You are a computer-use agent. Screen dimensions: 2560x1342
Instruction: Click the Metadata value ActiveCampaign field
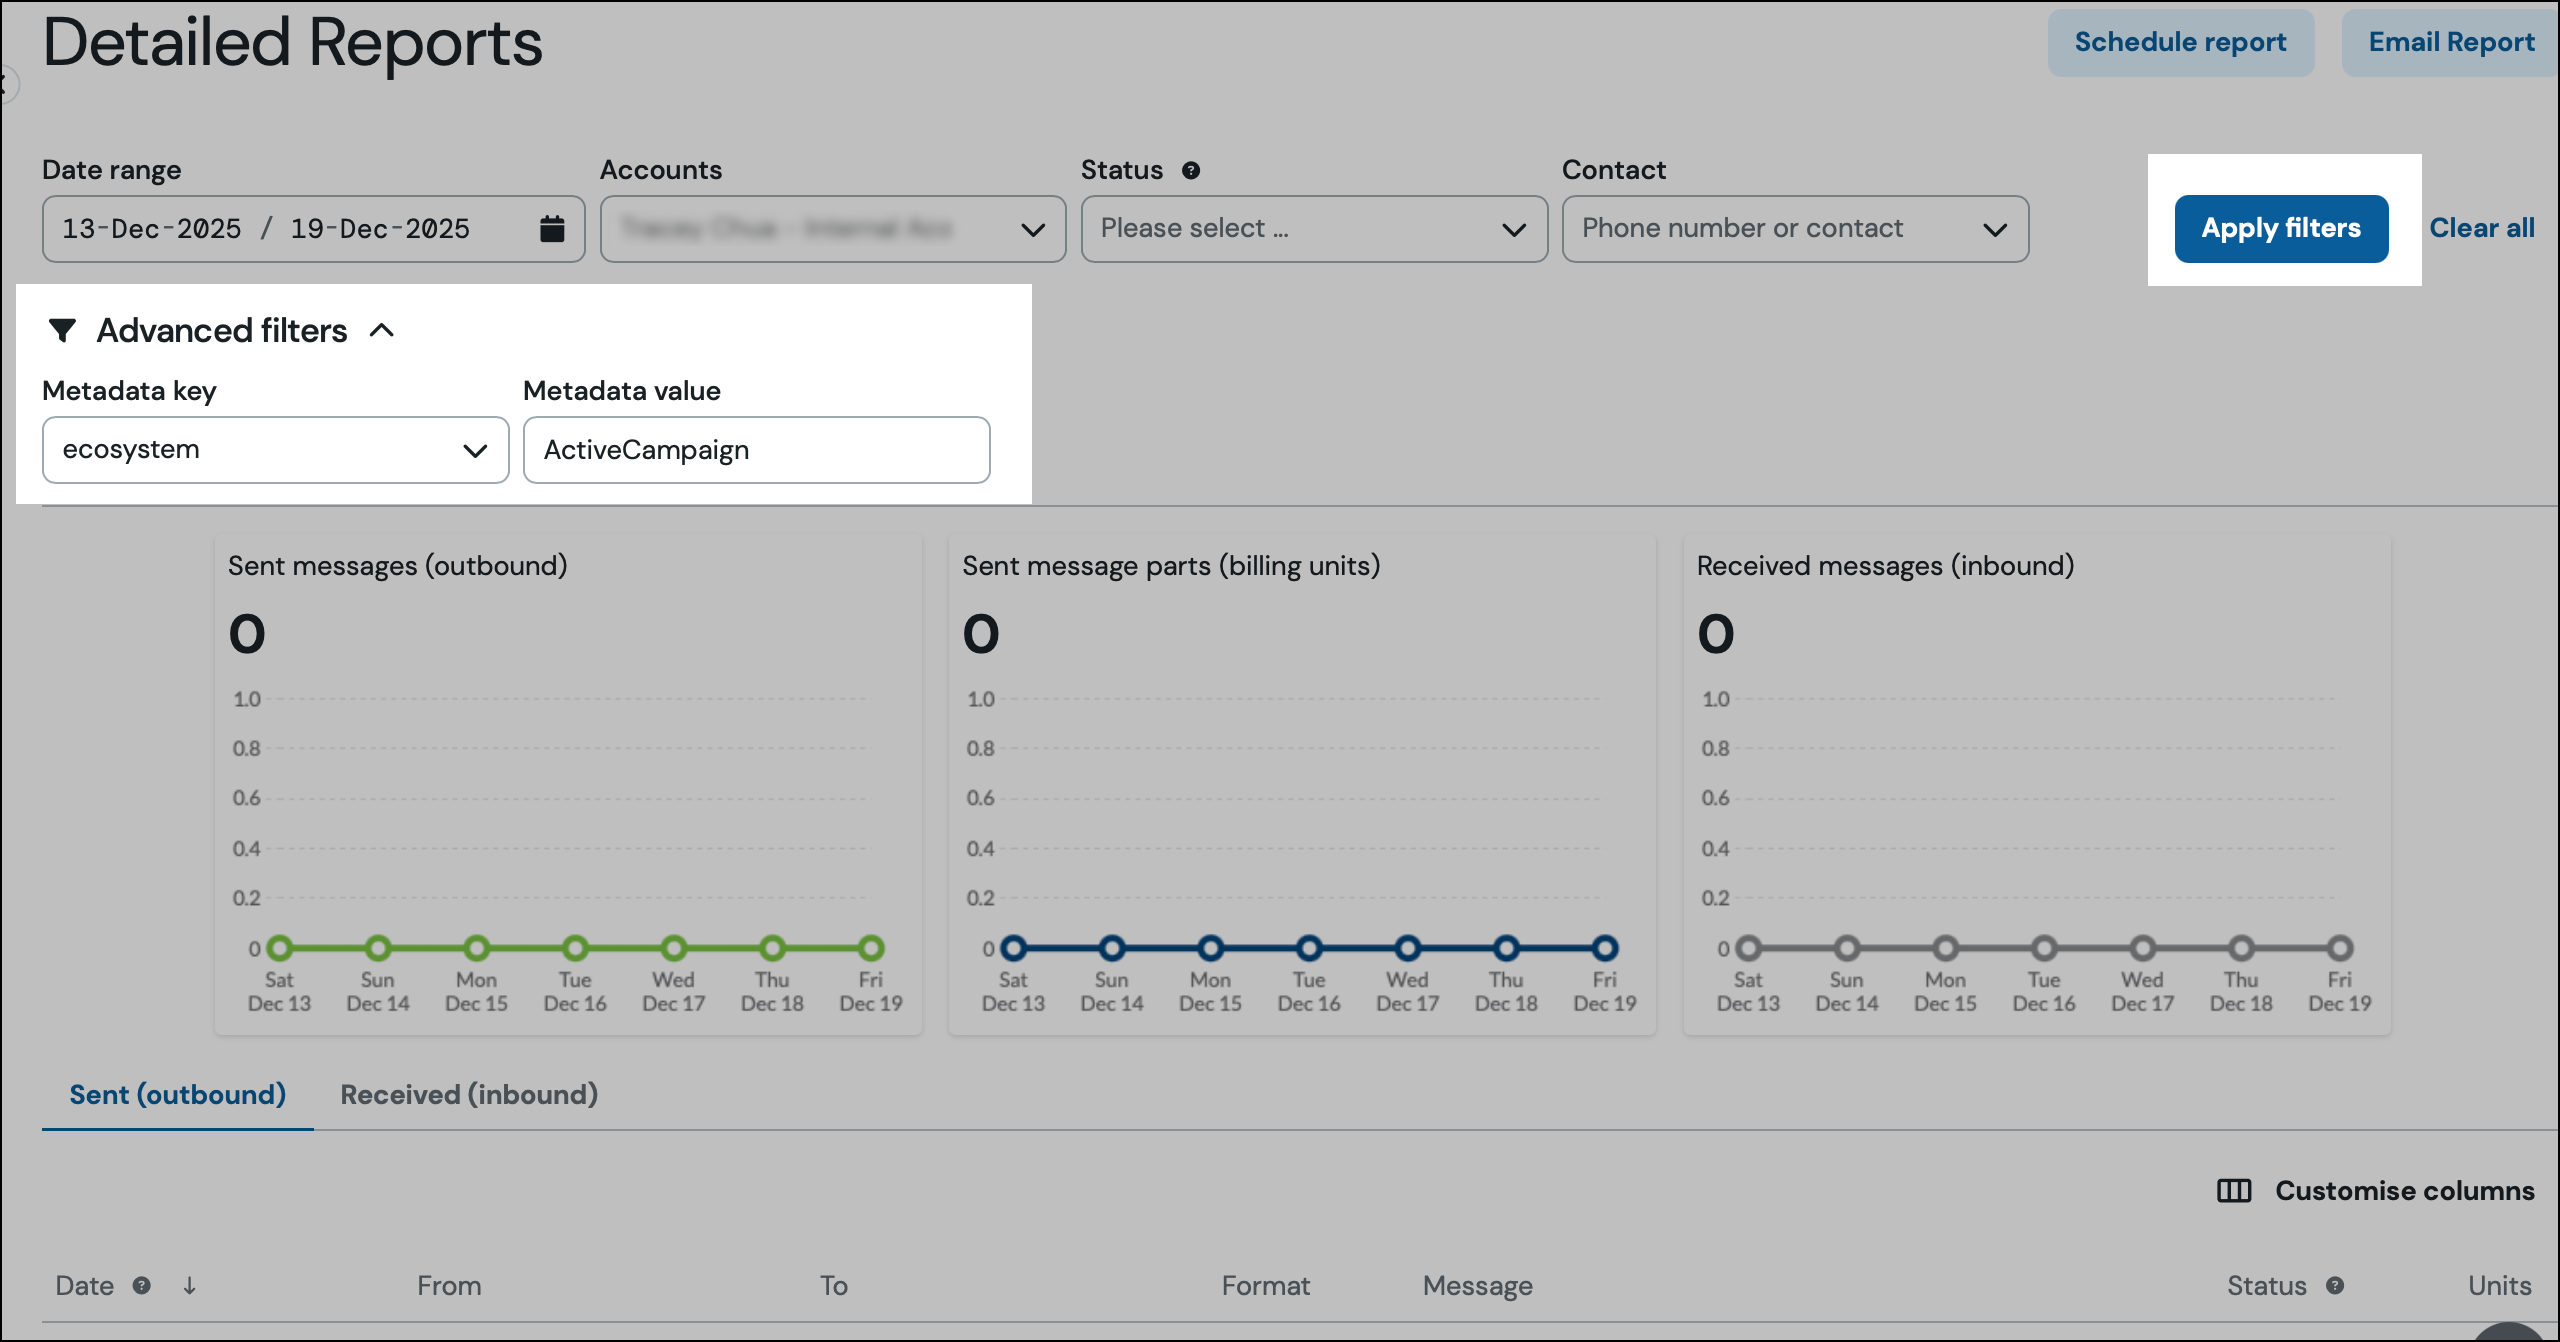coord(757,450)
